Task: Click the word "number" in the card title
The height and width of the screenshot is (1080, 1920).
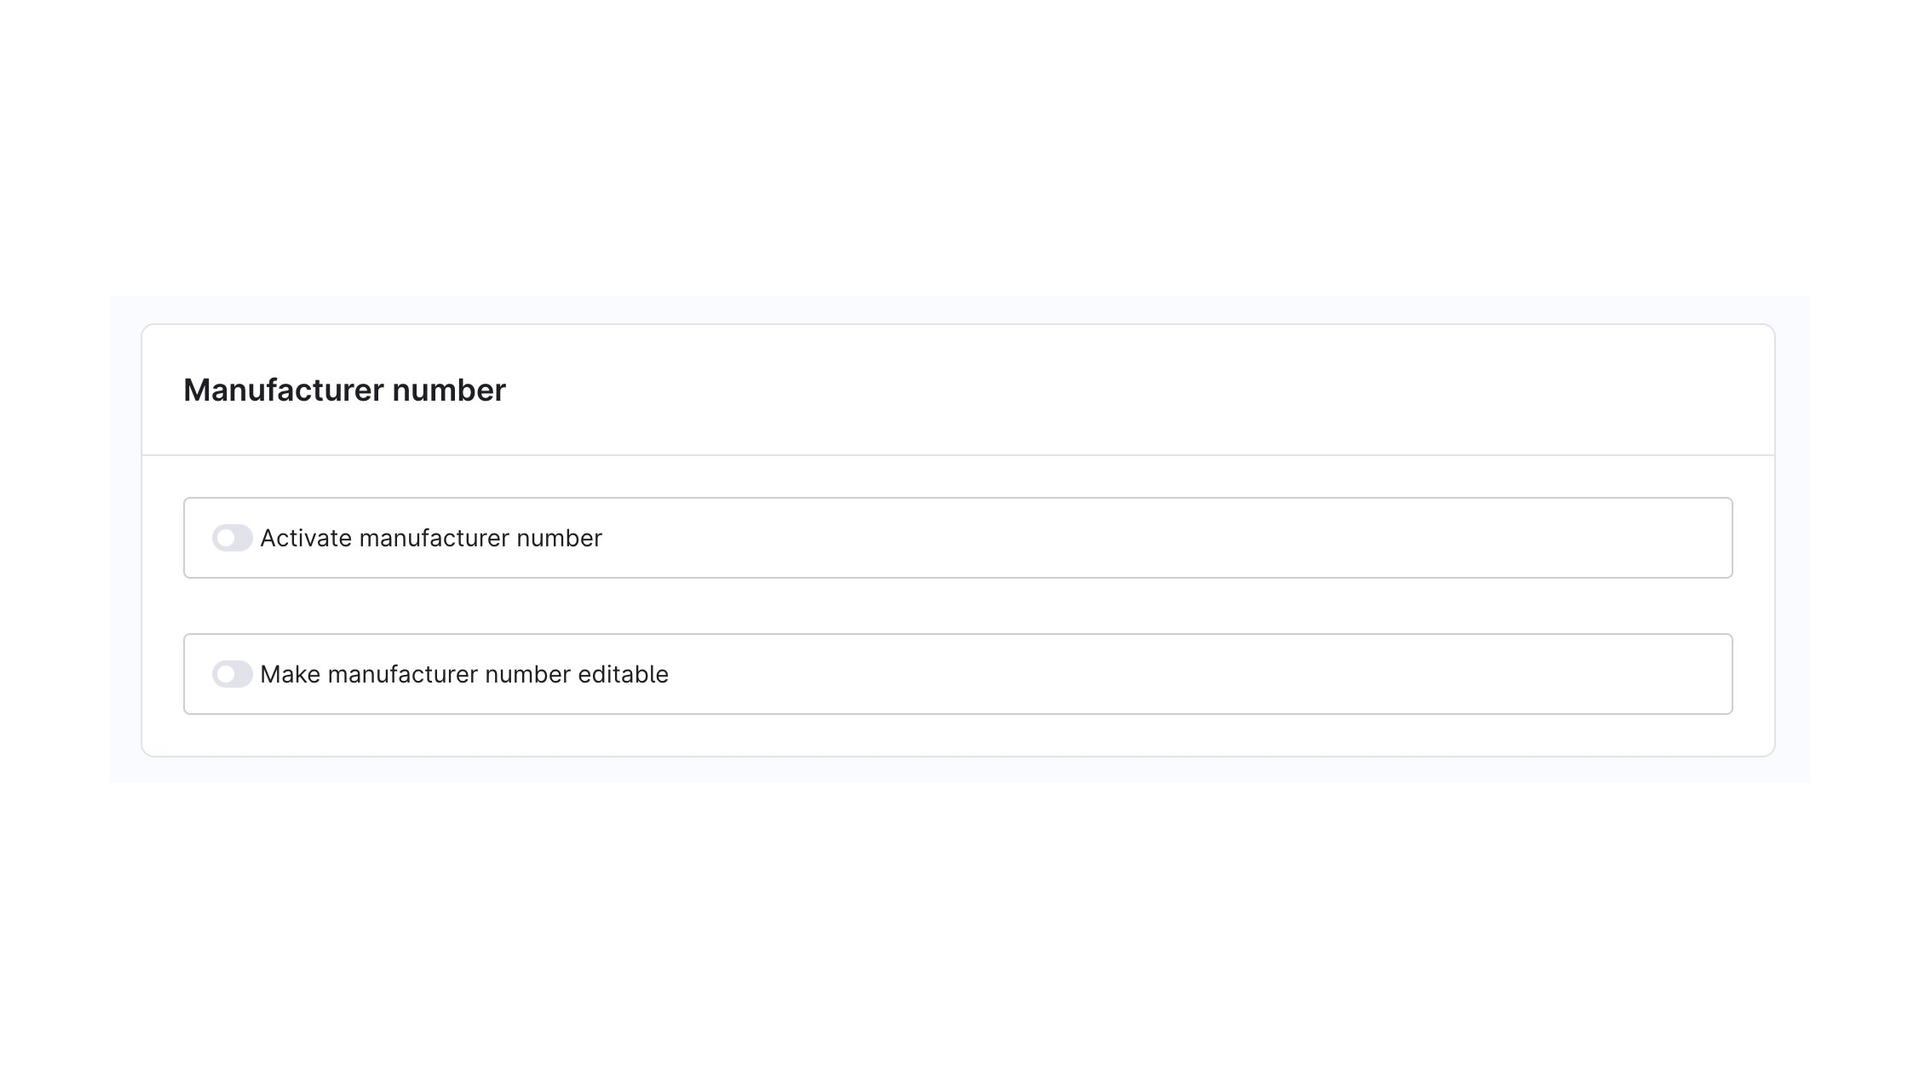Action: coord(449,390)
